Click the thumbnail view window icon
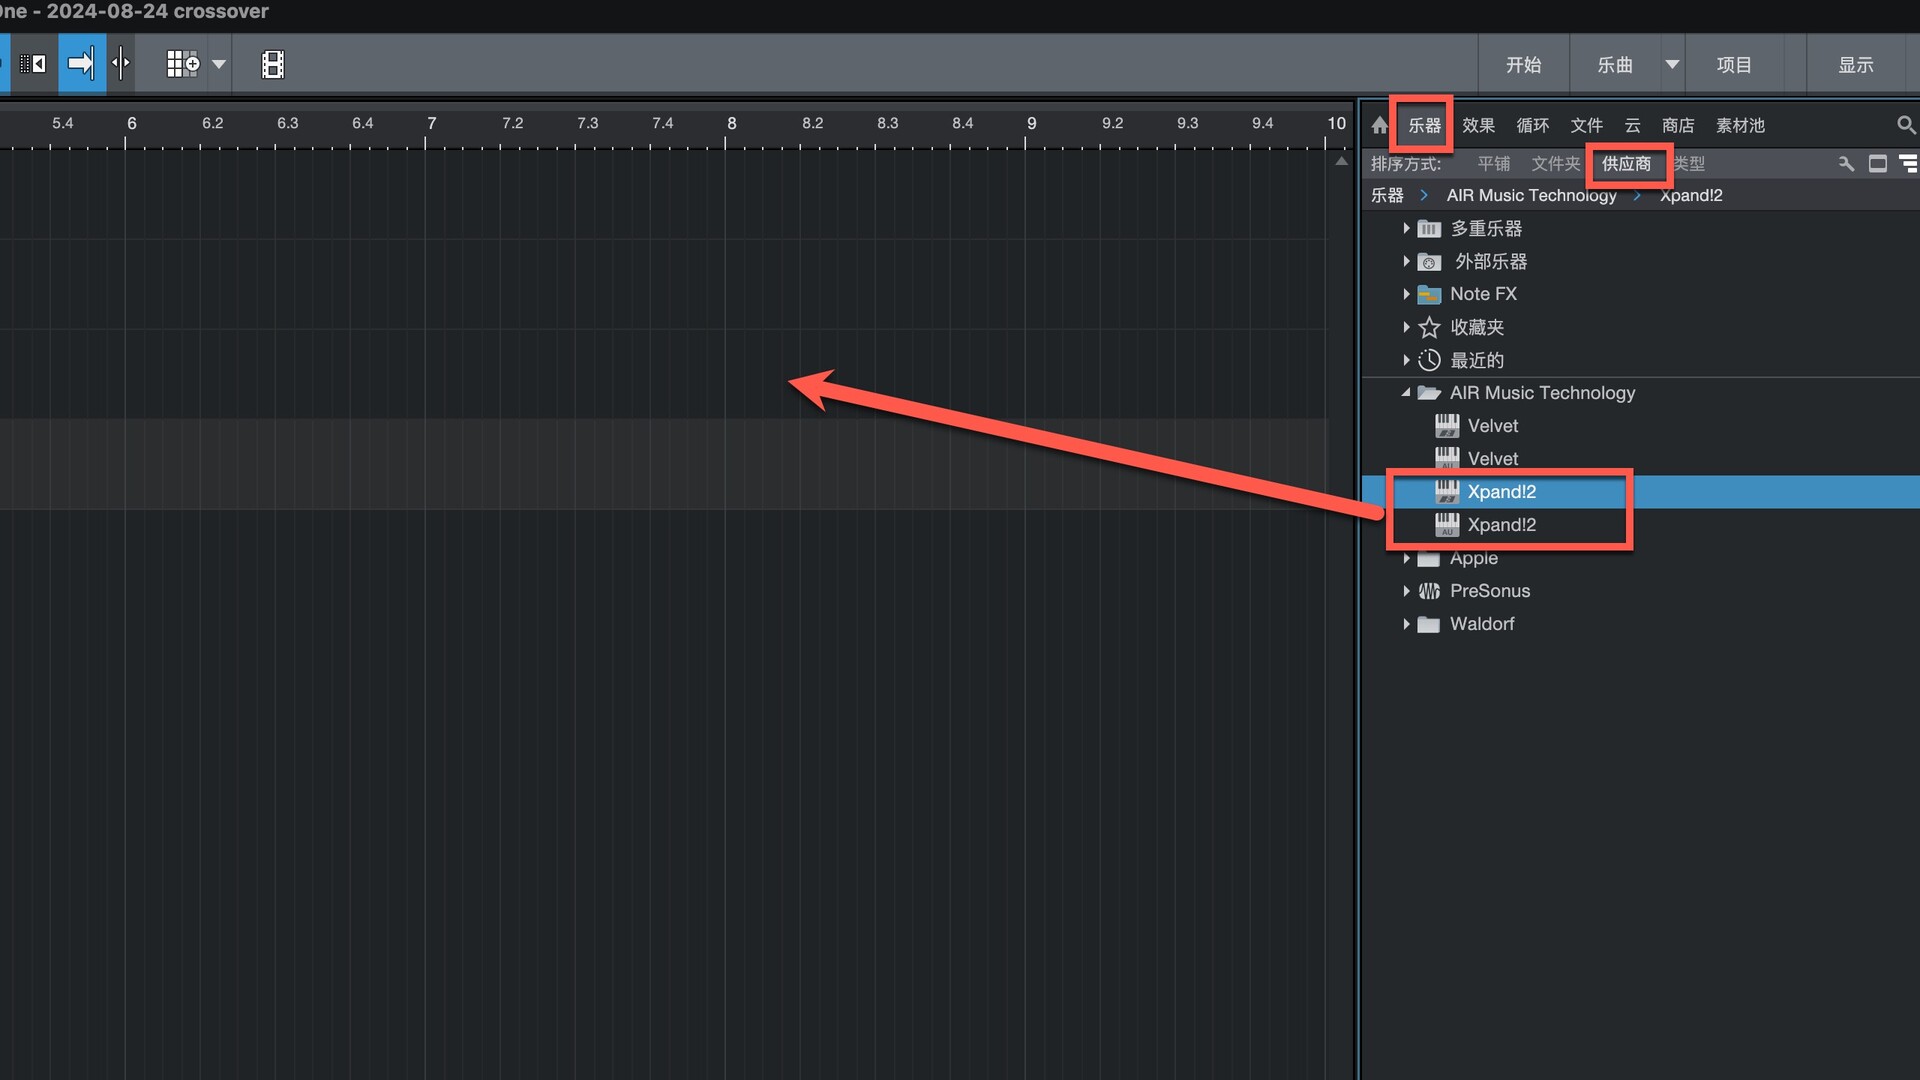This screenshot has width=1920, height=1080. pos(1878,163)
